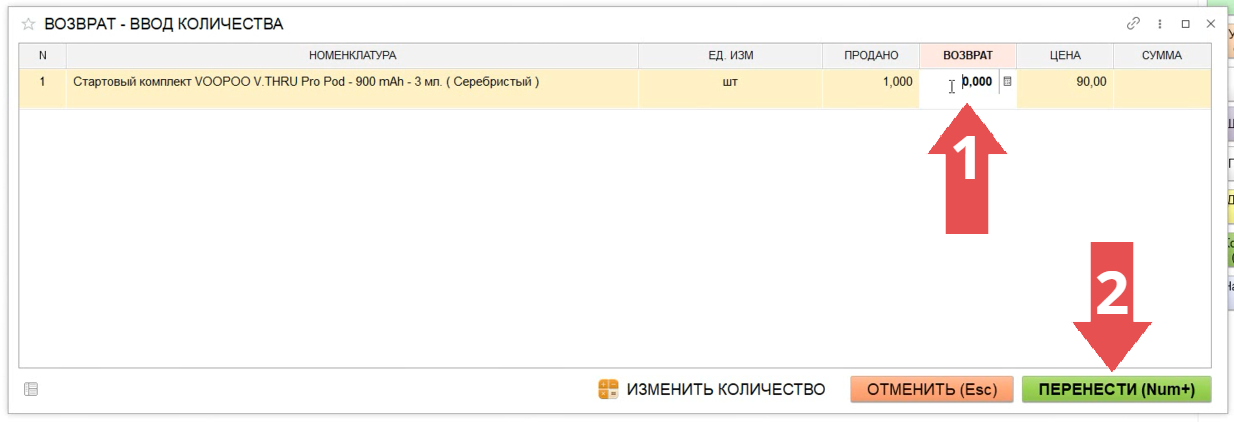Click the list settings icon at bottom left
Image resolution: width=1234 pixels, height=422 pixels.
coord(31,390)
